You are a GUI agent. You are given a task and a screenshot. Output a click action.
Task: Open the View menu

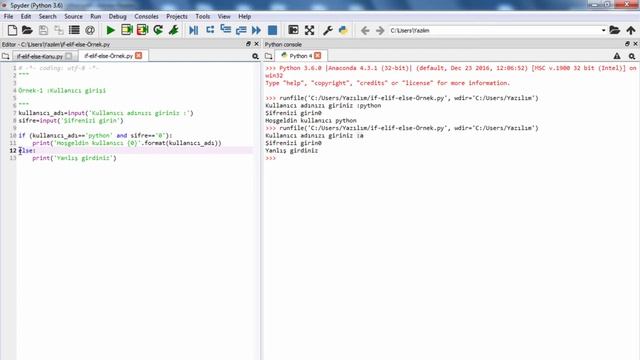click(224, 16)
